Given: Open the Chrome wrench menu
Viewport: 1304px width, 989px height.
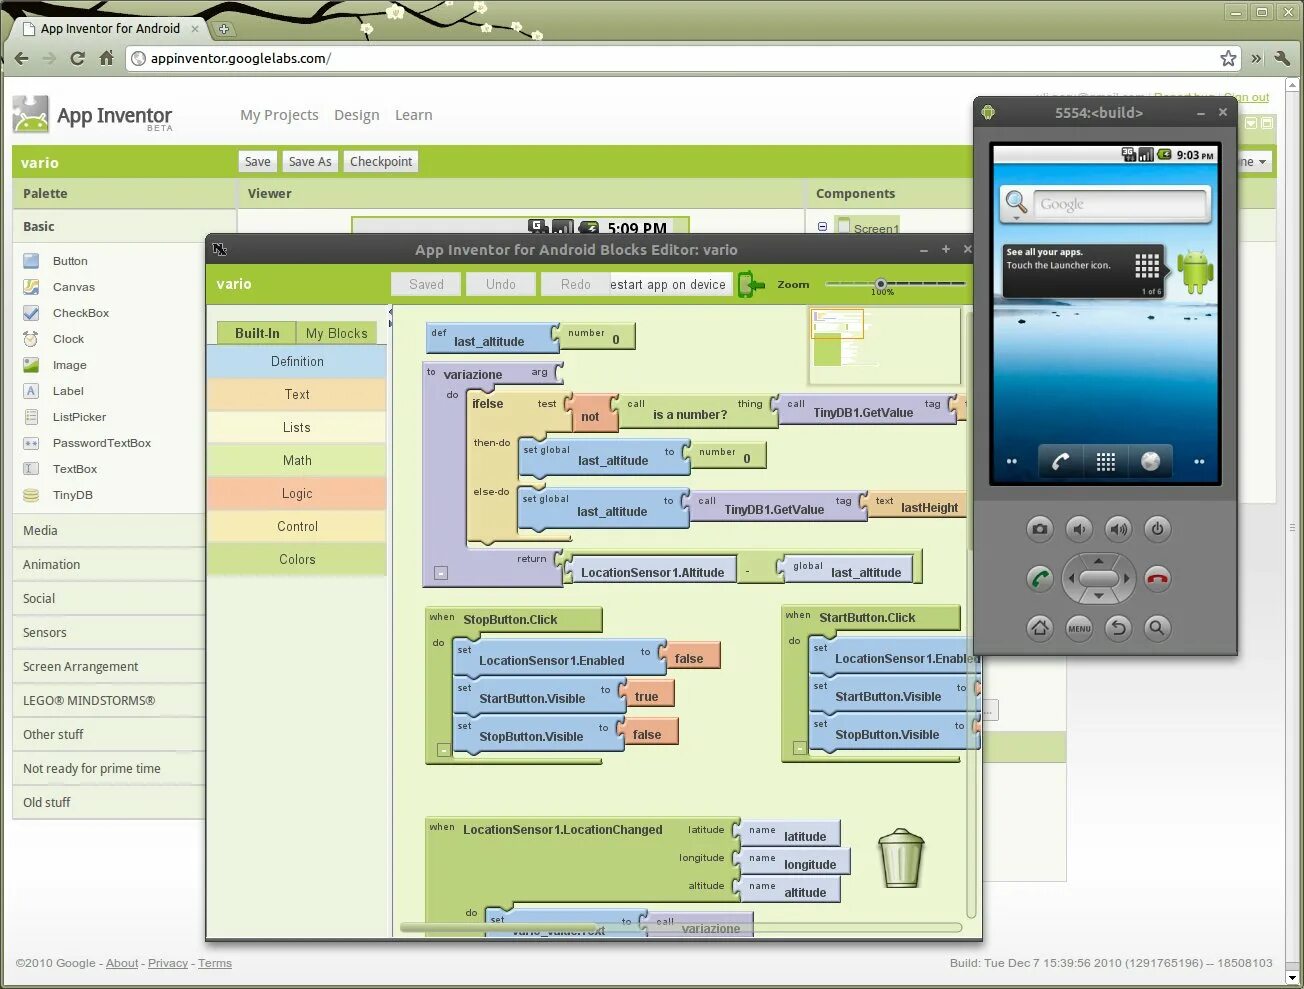Looking at the screenshot, I should coord(1282,58).
